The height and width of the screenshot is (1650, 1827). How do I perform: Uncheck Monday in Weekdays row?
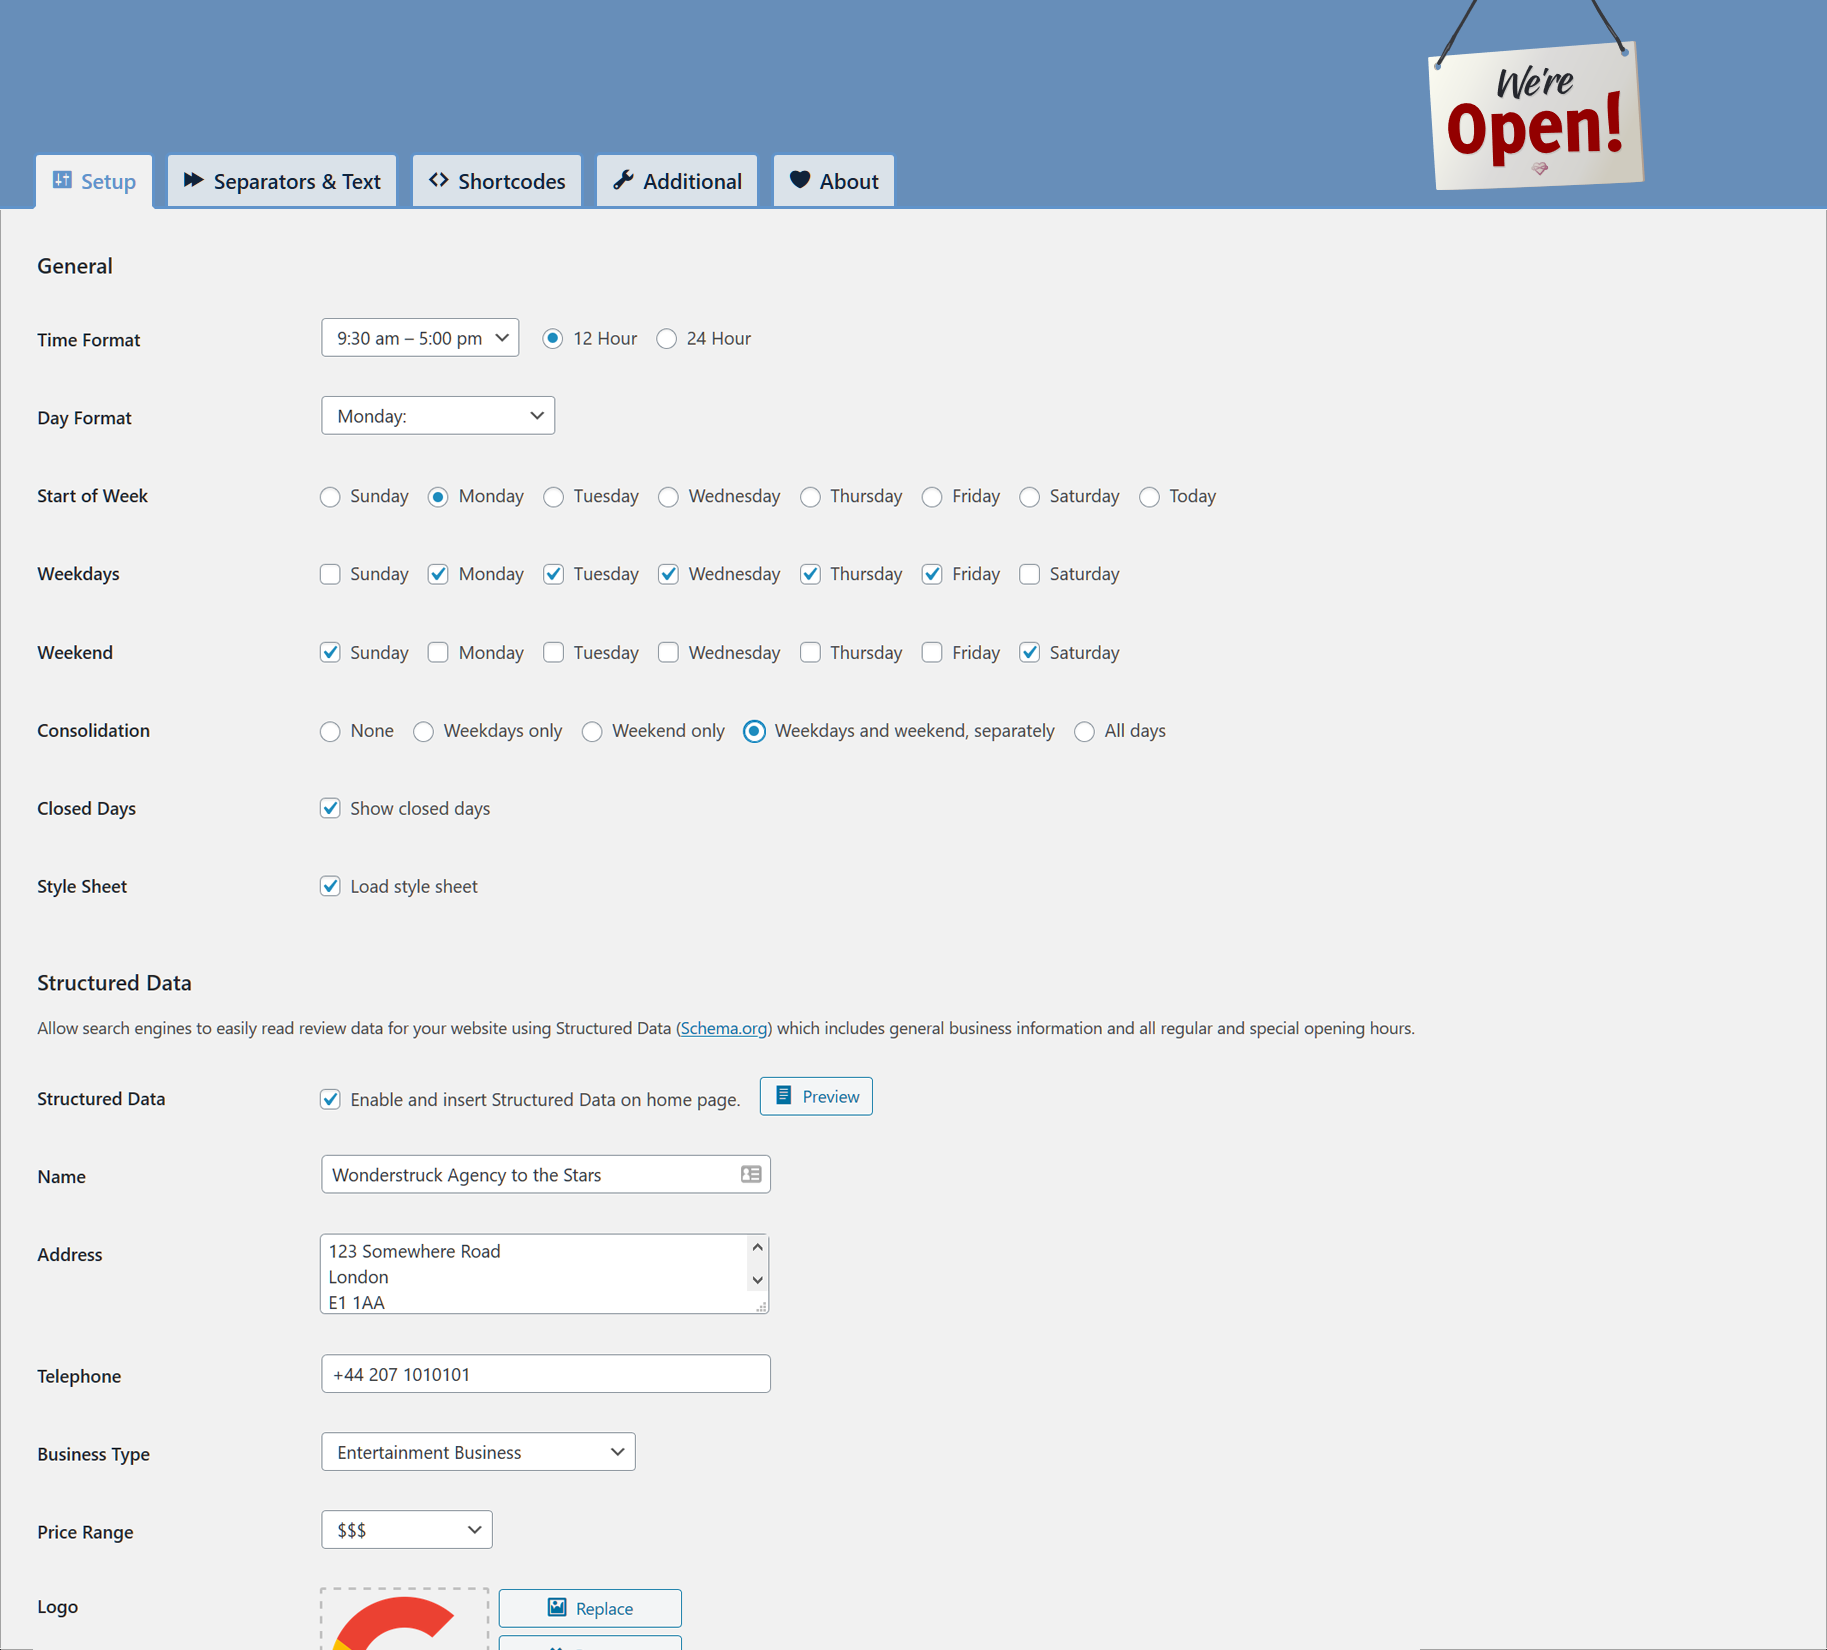438,574
